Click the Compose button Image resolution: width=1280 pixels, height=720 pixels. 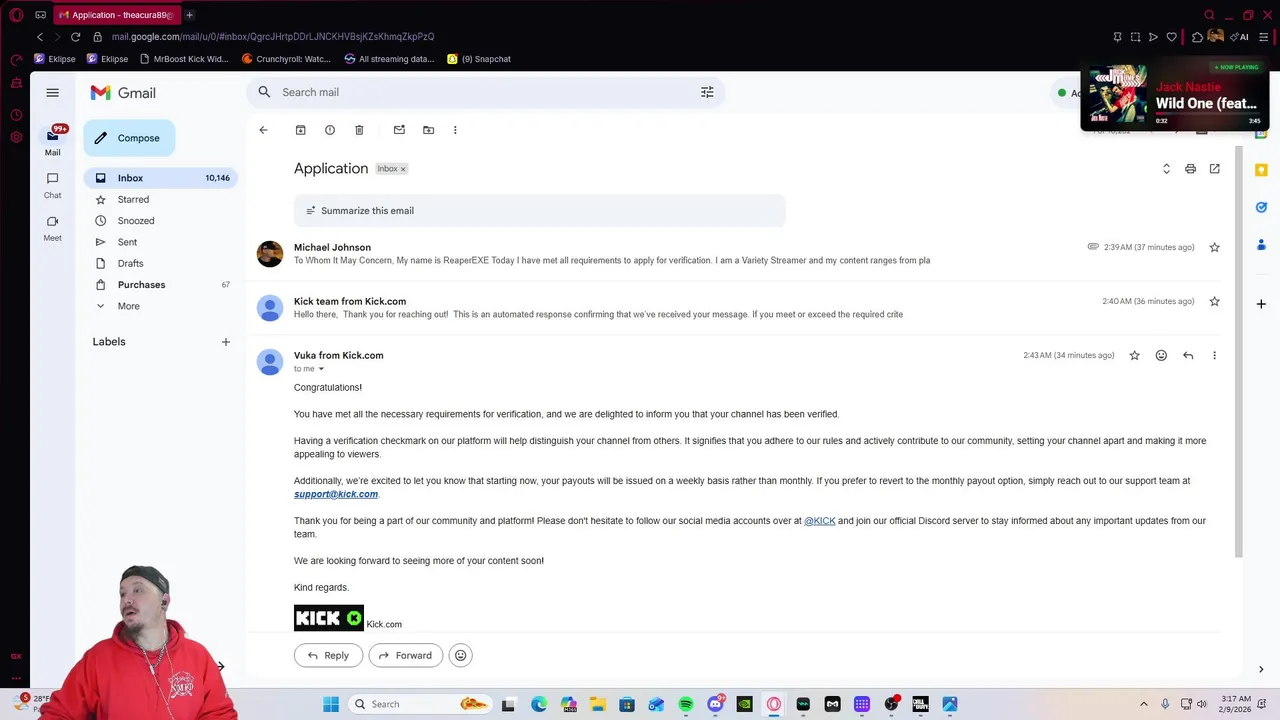[129, 138]
